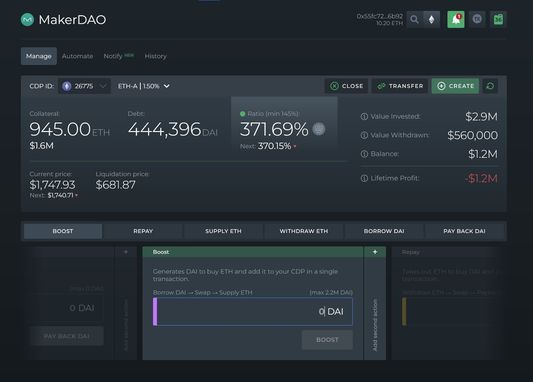Click the Transfer CDP button

pos(400,86)
